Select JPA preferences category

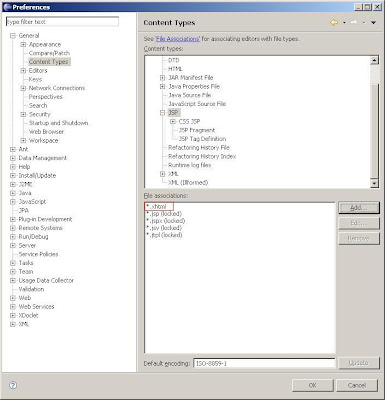(24, 210)
